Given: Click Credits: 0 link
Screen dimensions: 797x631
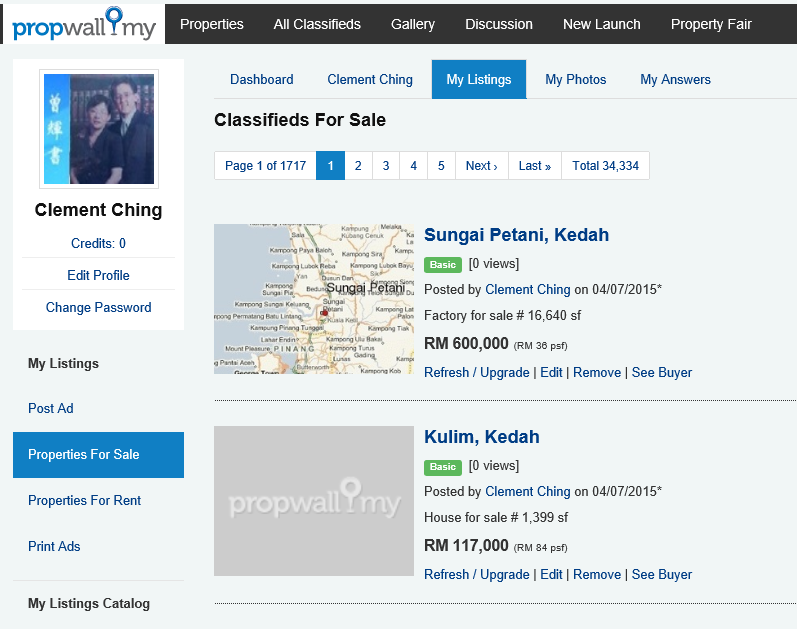Looking at the screenshot, I should pos(99,244).
